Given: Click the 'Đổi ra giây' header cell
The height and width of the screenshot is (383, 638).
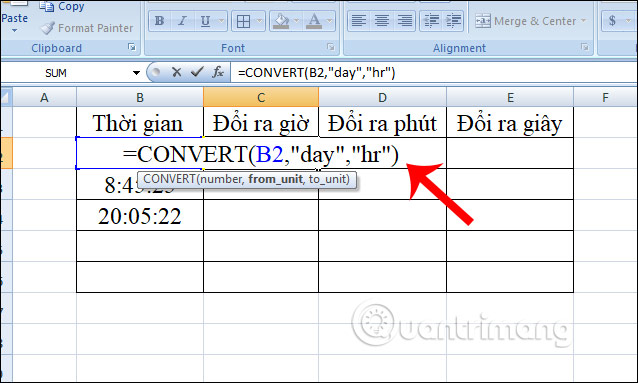Looking at the screenshot, I should (x=510, y=123).
